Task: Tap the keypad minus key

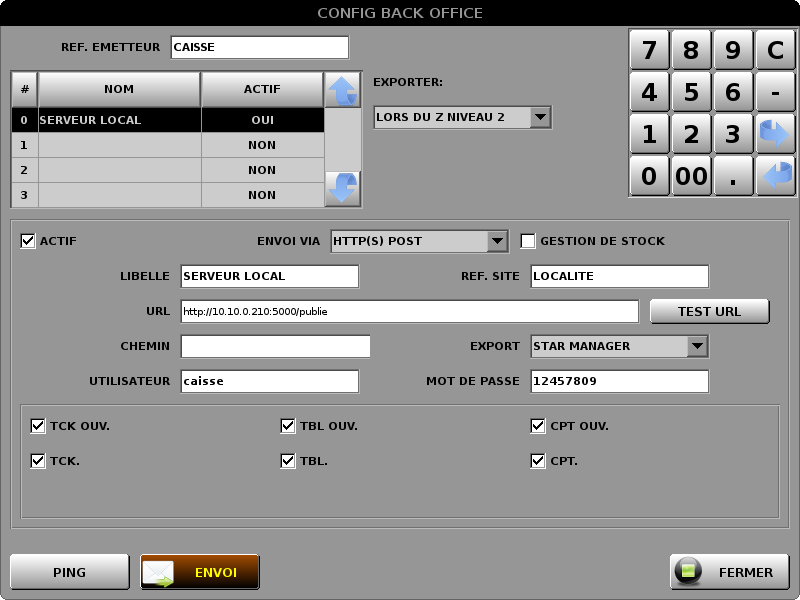Action: coord(775,92)
